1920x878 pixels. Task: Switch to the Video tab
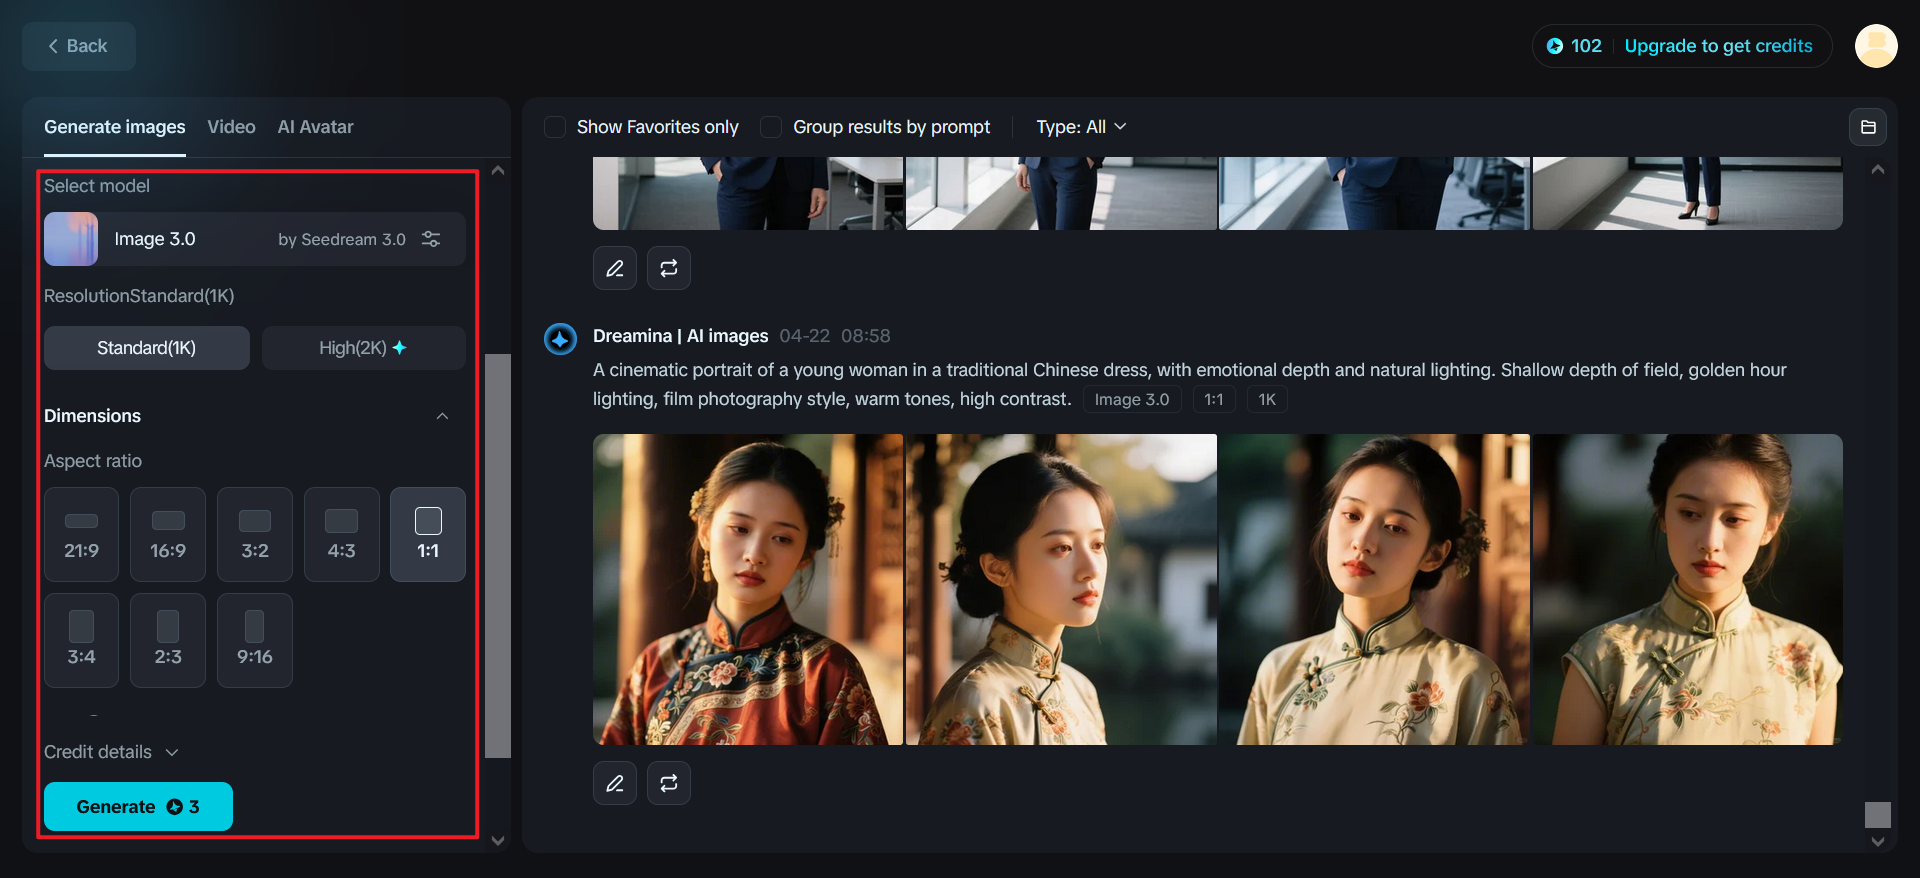(231, 127)
